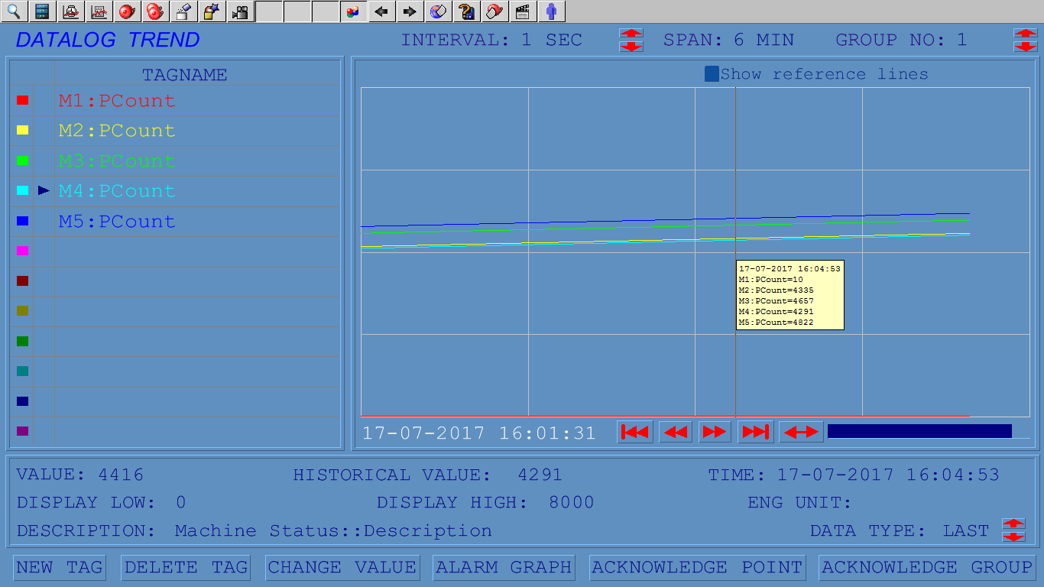Click the cyan swatch beside M4:PCount
Screen dimensions: 1044x587
pyautogui.click(x=23, y=190)
